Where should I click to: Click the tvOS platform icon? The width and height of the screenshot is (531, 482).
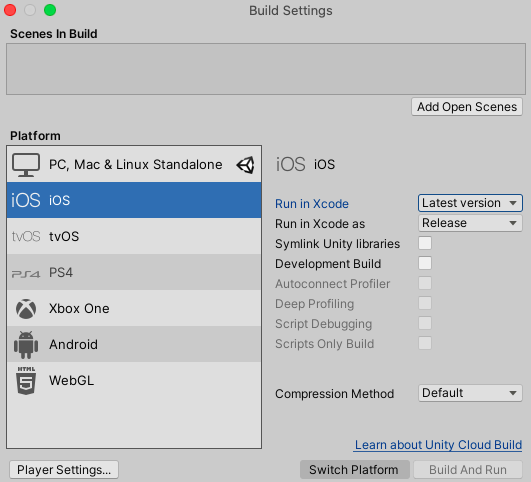click(26, 236)
